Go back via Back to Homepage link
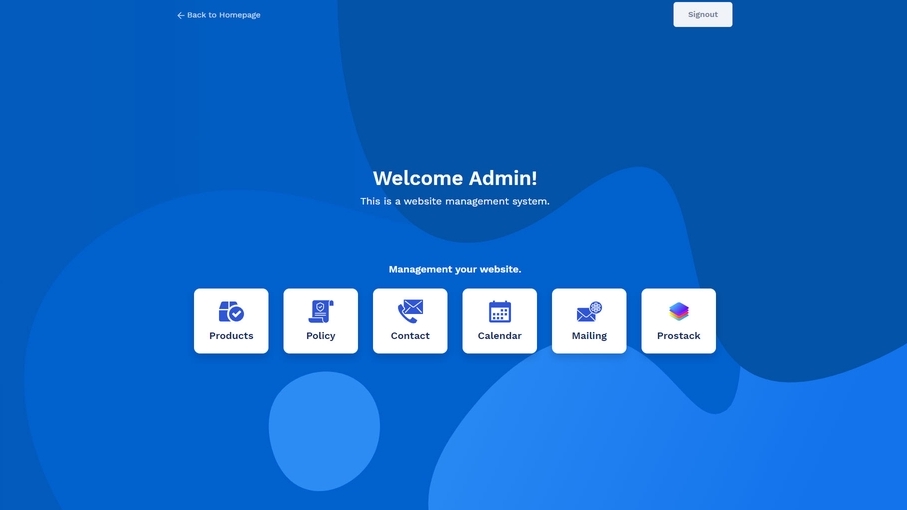Image resolution: width=907 pixels, height=510 pixels. click(x=219, y=15)
